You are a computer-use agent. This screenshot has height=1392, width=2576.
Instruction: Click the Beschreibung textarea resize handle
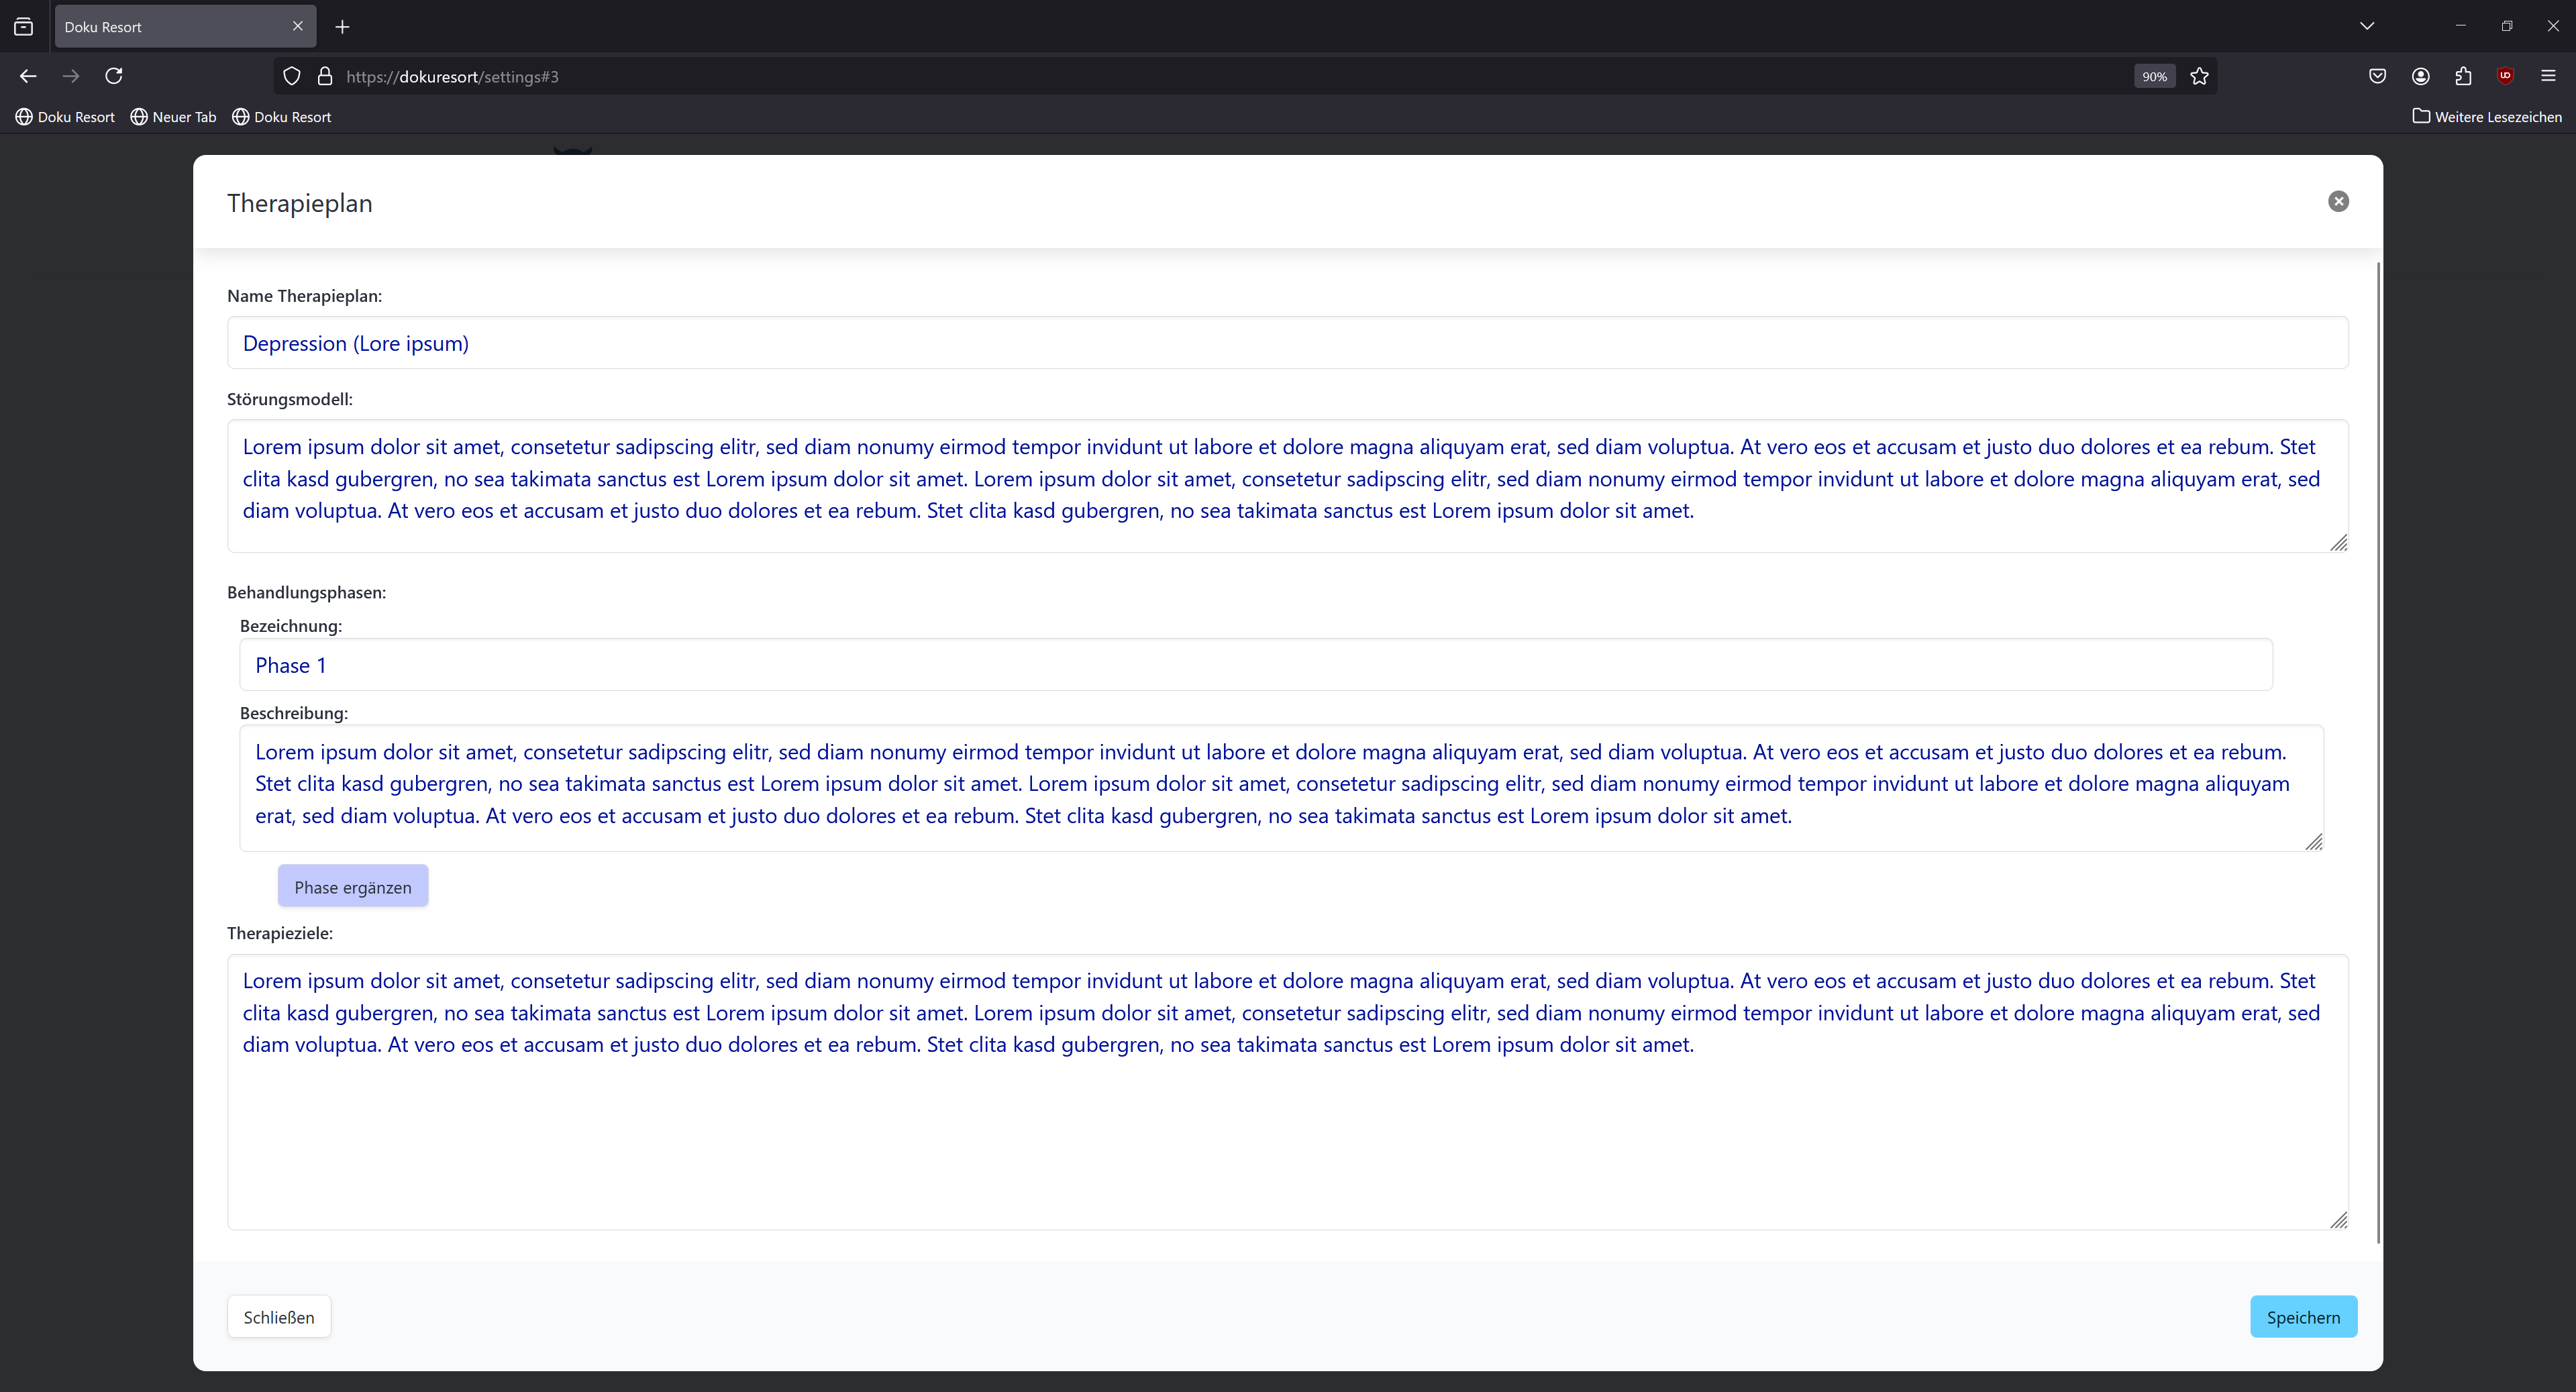pos(2313,842)
